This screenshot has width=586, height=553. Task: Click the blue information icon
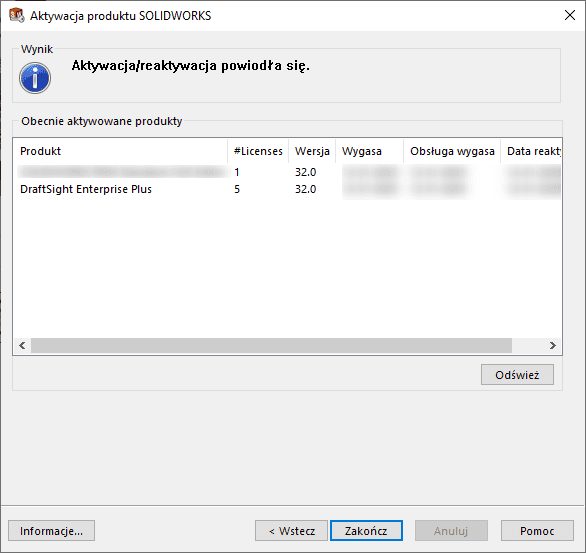point(35,78)
